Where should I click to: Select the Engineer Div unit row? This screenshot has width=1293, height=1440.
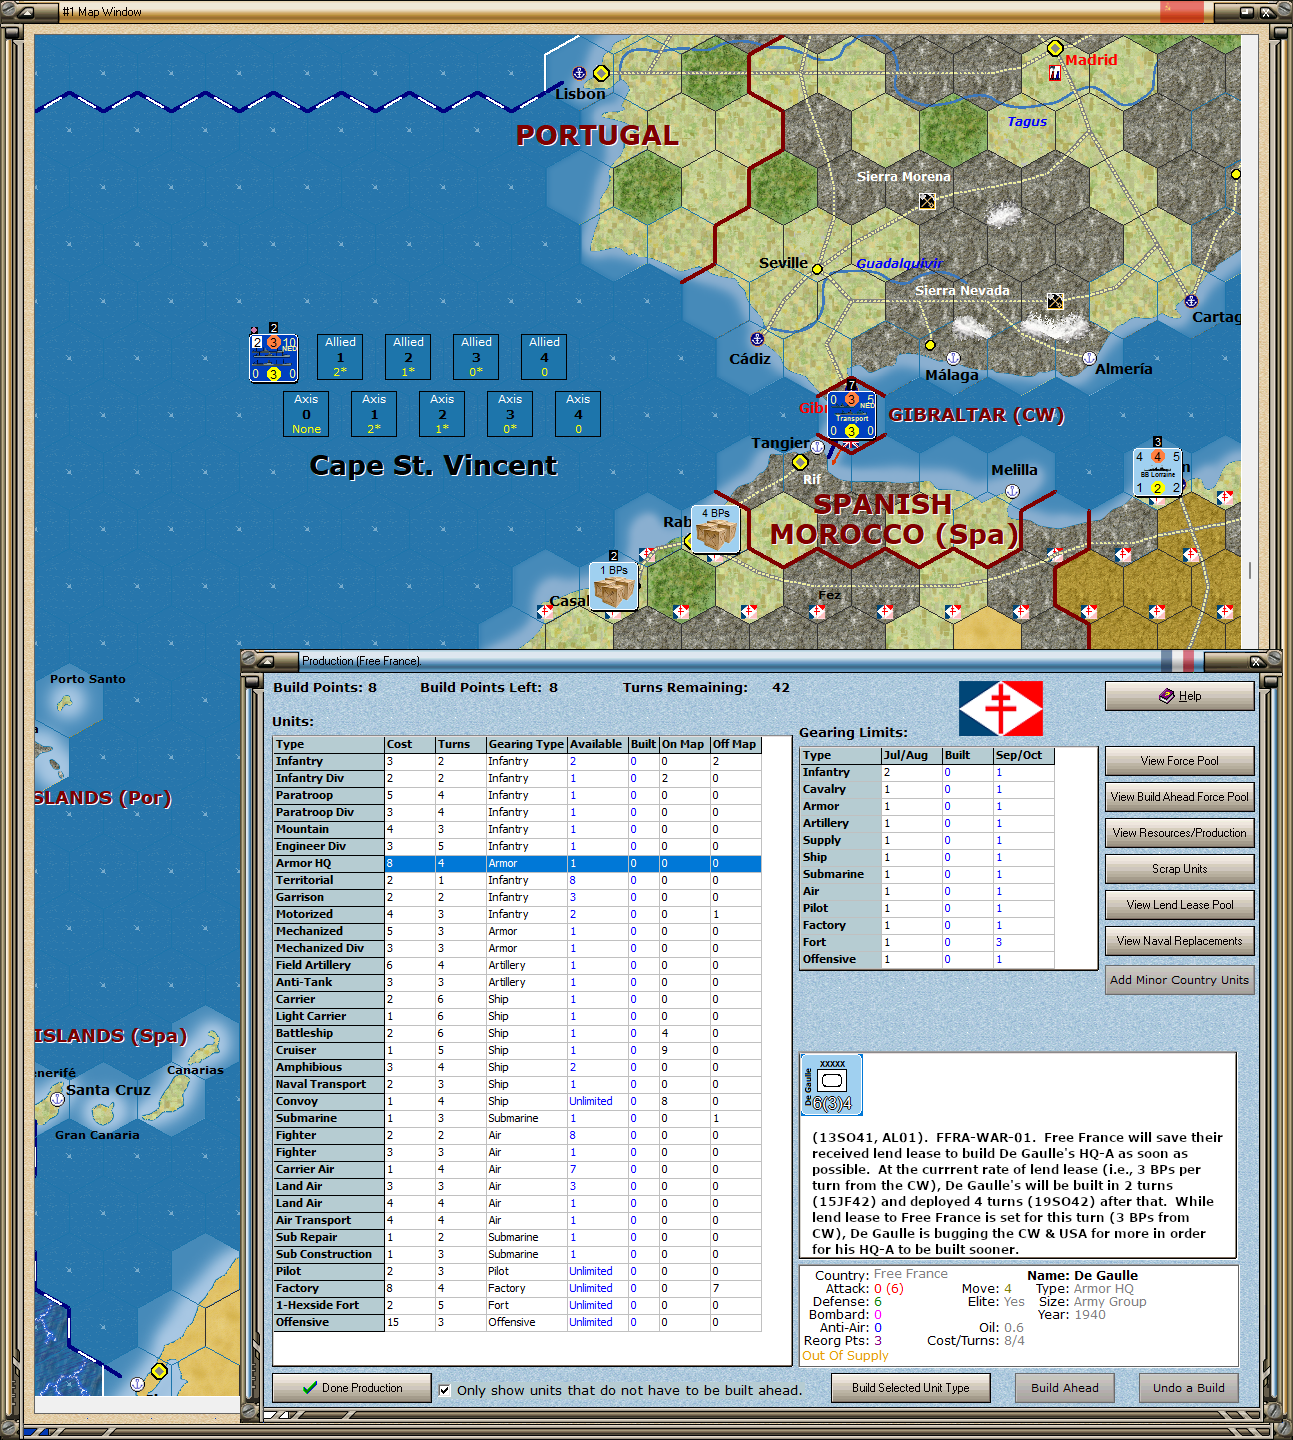pos(517,846)
